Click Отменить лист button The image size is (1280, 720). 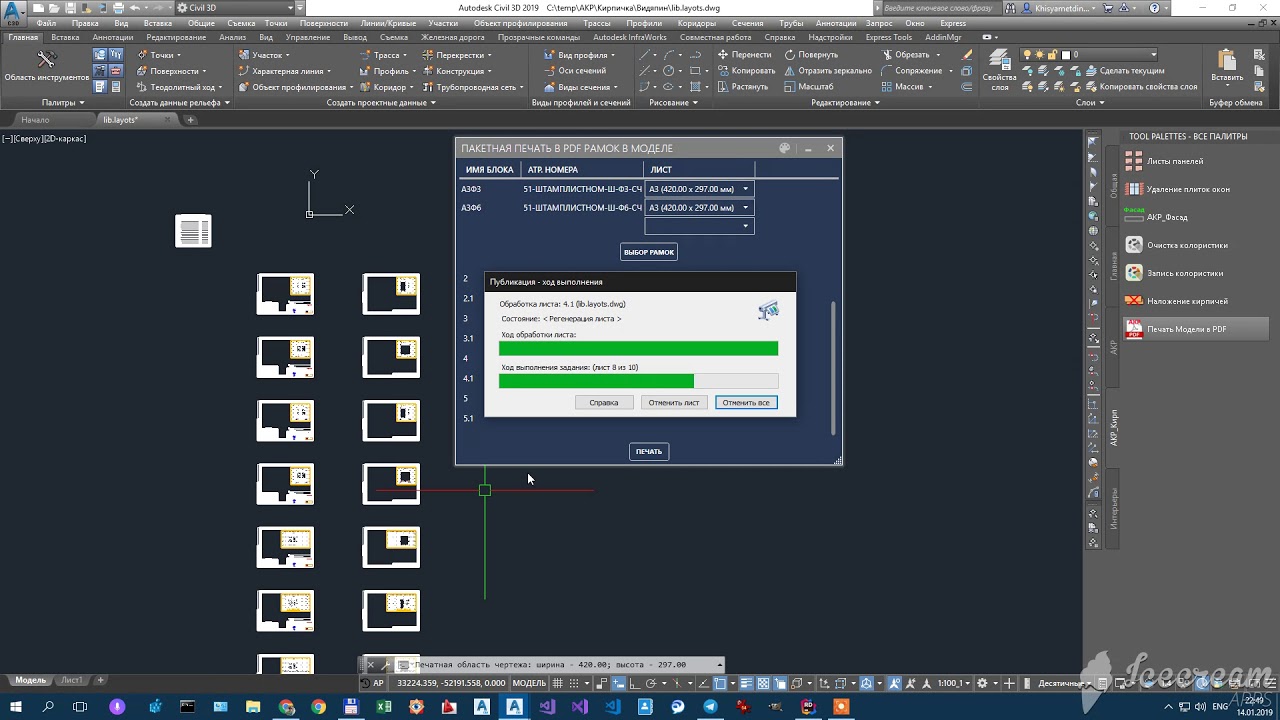point(674,403)
